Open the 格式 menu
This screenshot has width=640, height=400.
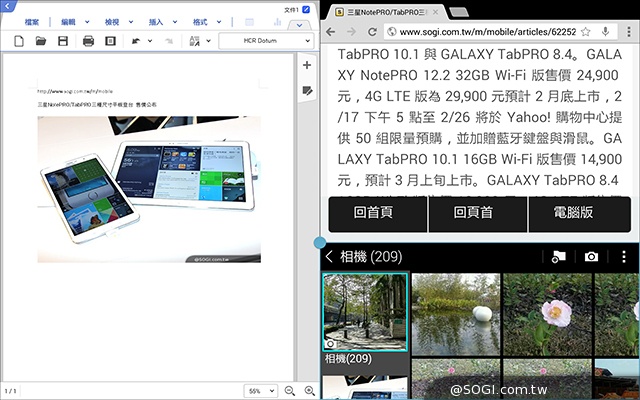[200, 22]
